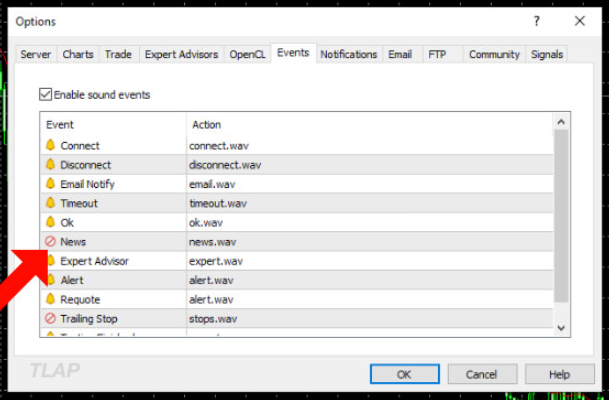Click the Event column header
Image resolution: width=609 pixels, height=400 pixels.
point(113,125)
